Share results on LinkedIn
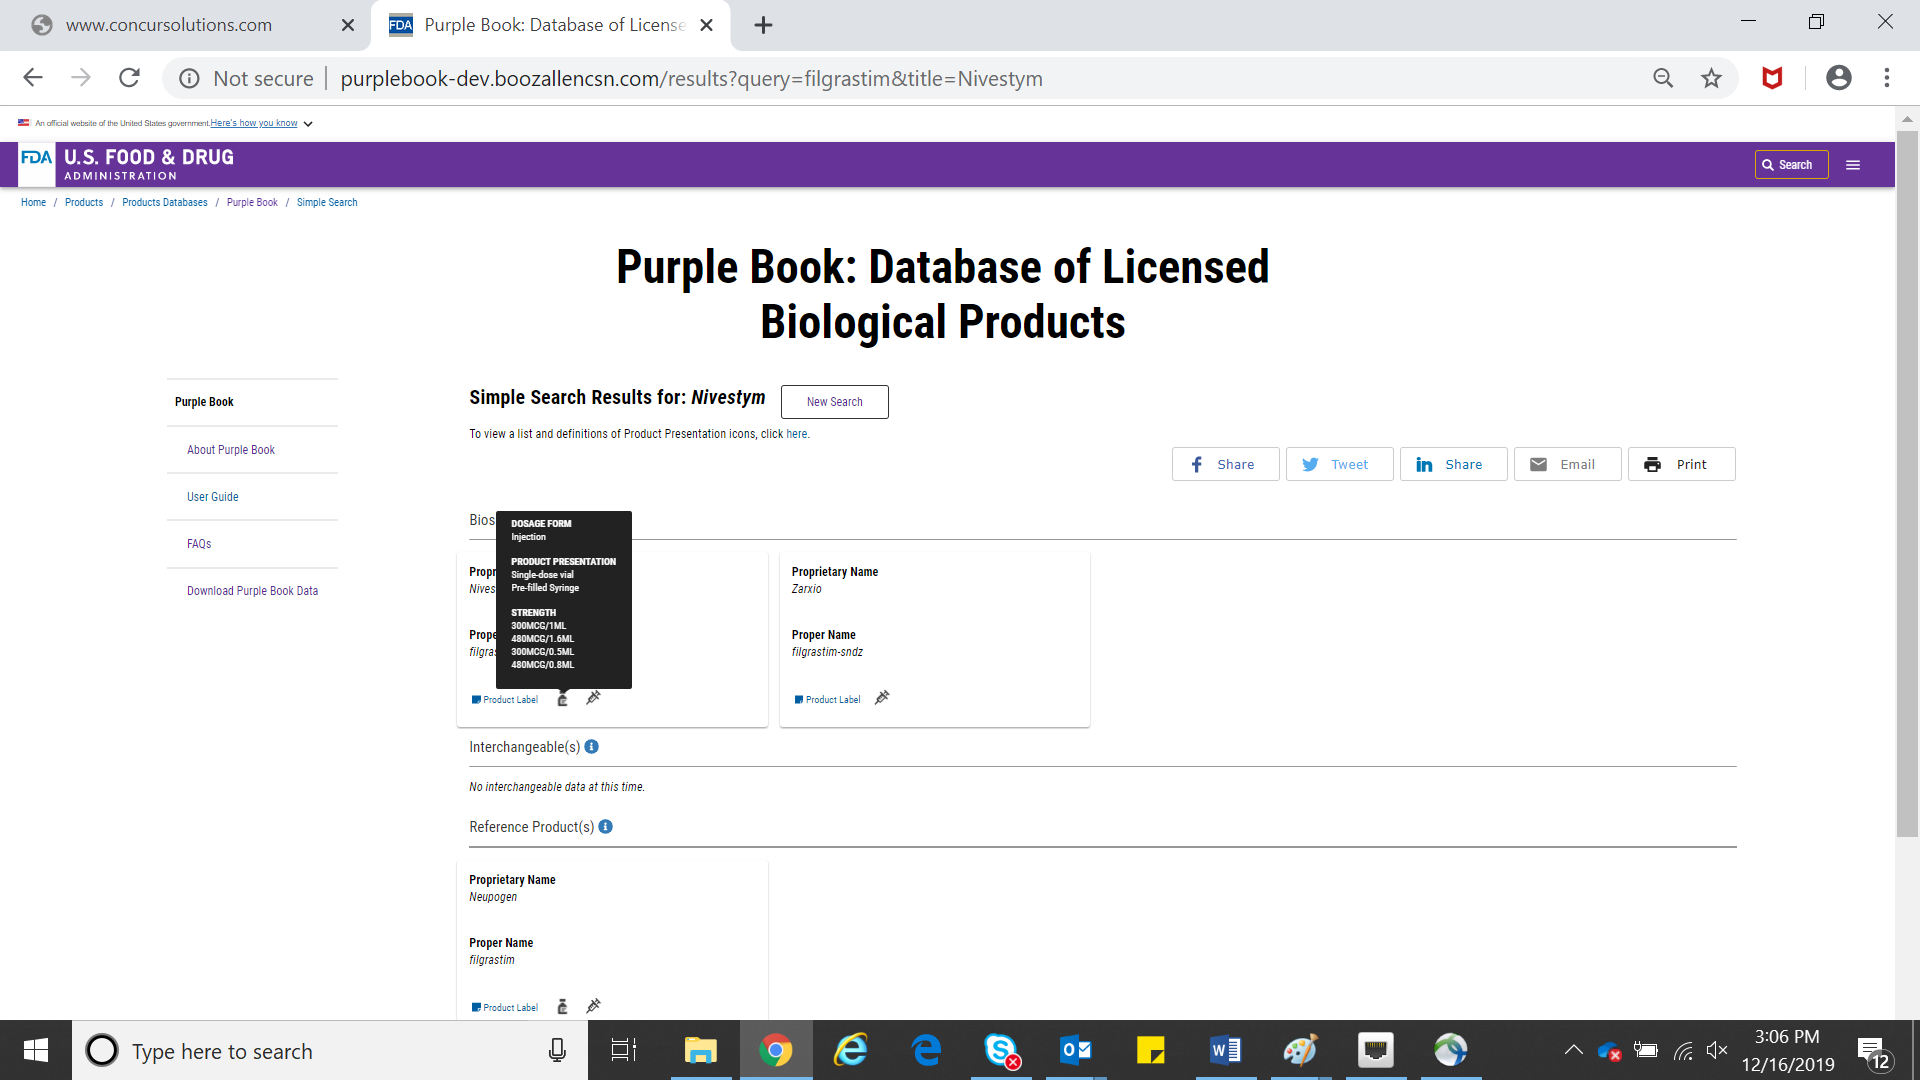Image resolution: width=1920 pixels, height=1080 pixels. point(1453,464)
